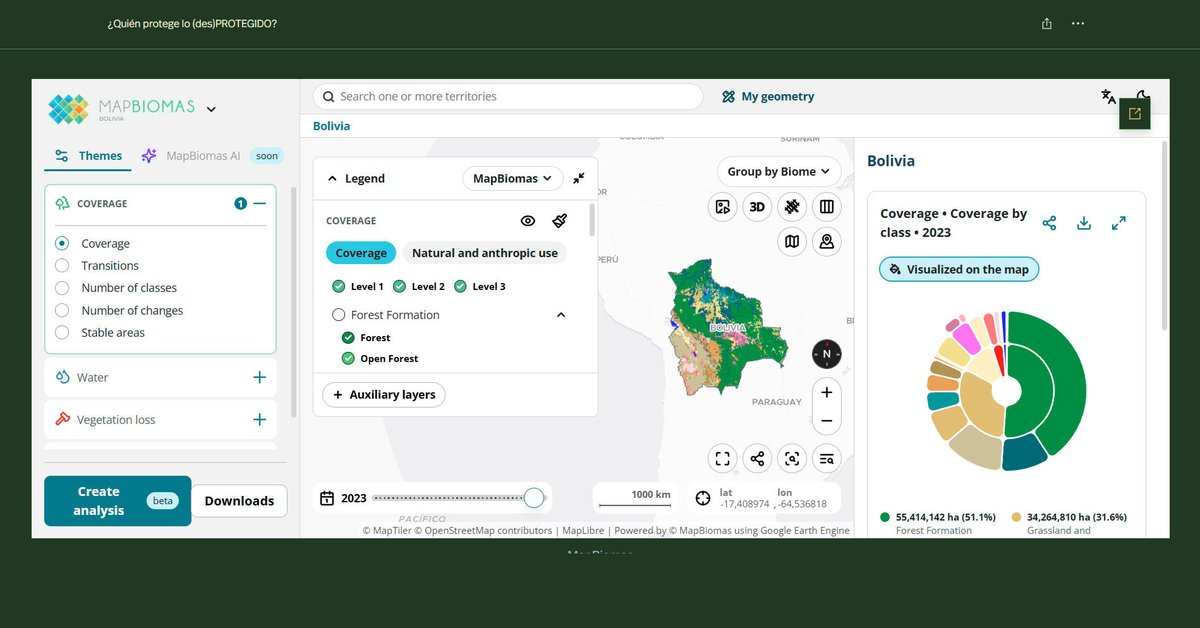This screenshot has height=628, width=1200.
Task: Open the year calendar icon
Action: coord(327,498)
